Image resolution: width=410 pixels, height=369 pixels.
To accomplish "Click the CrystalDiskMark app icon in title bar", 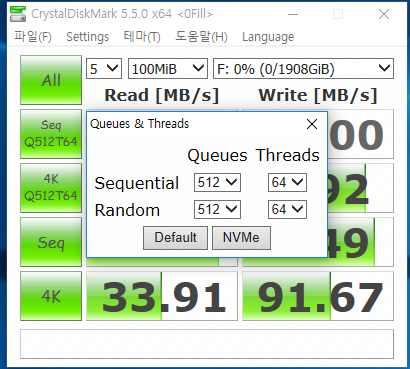I will (18, 14).
